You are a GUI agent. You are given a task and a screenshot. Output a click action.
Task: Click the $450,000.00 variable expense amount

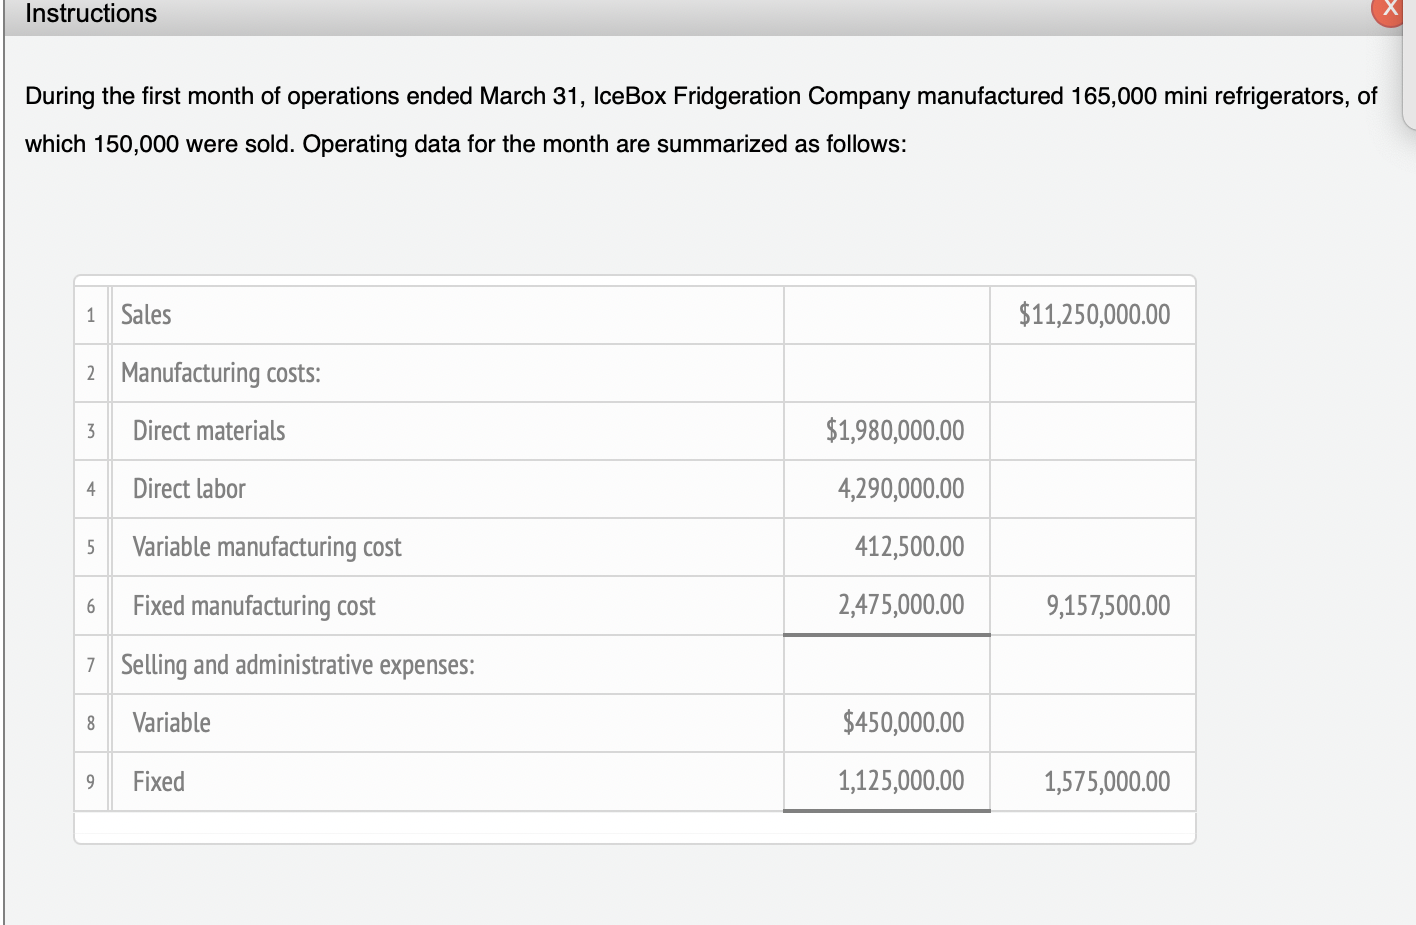point(886,722)
